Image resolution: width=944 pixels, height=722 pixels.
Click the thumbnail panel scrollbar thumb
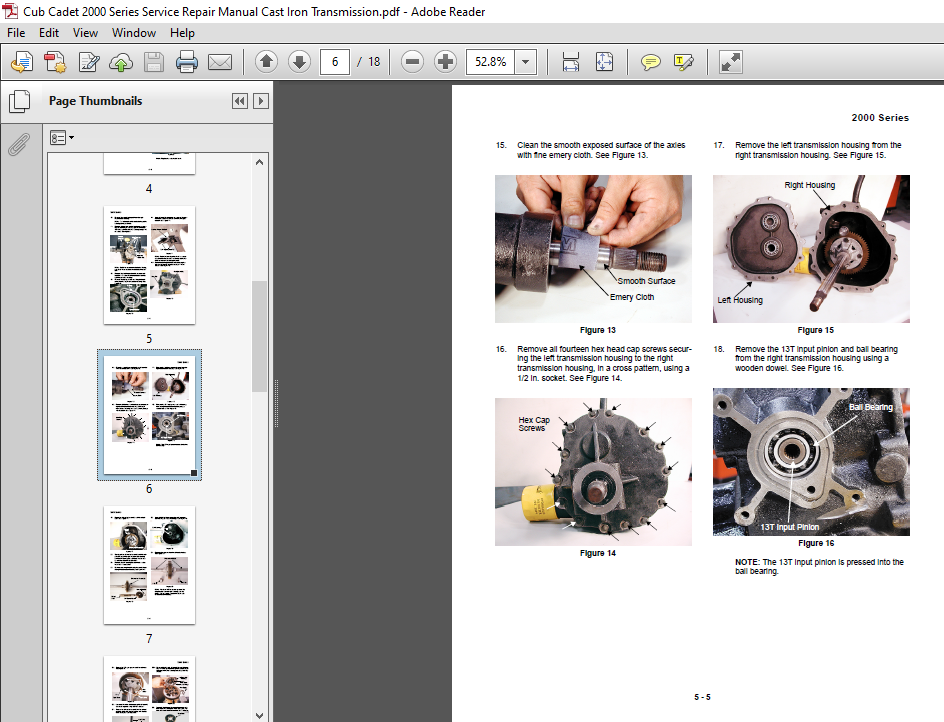point(259,336)
